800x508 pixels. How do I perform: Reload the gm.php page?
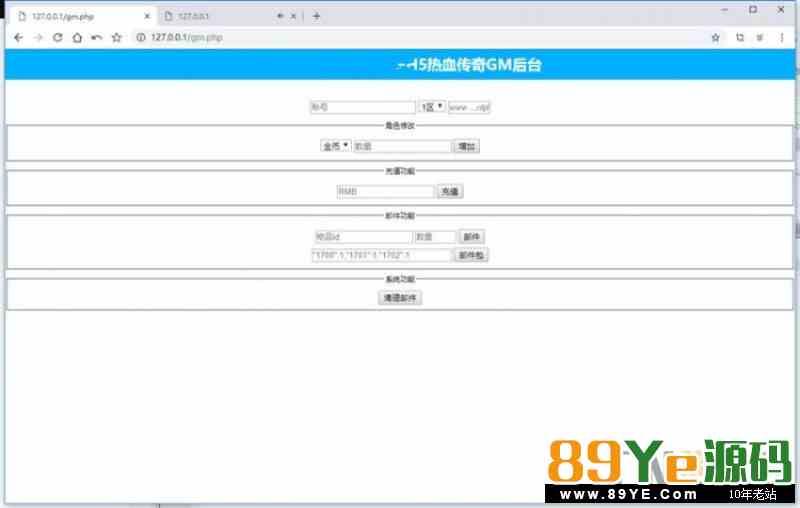58,38
